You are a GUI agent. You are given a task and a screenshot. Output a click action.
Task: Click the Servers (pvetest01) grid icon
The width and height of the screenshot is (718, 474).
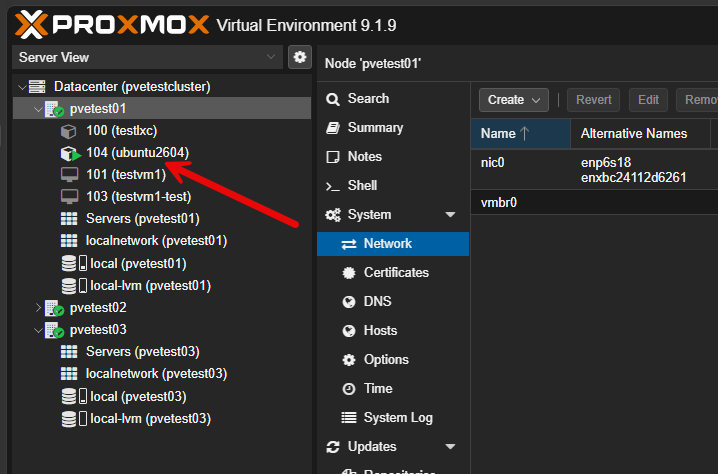tap(69, 219)
